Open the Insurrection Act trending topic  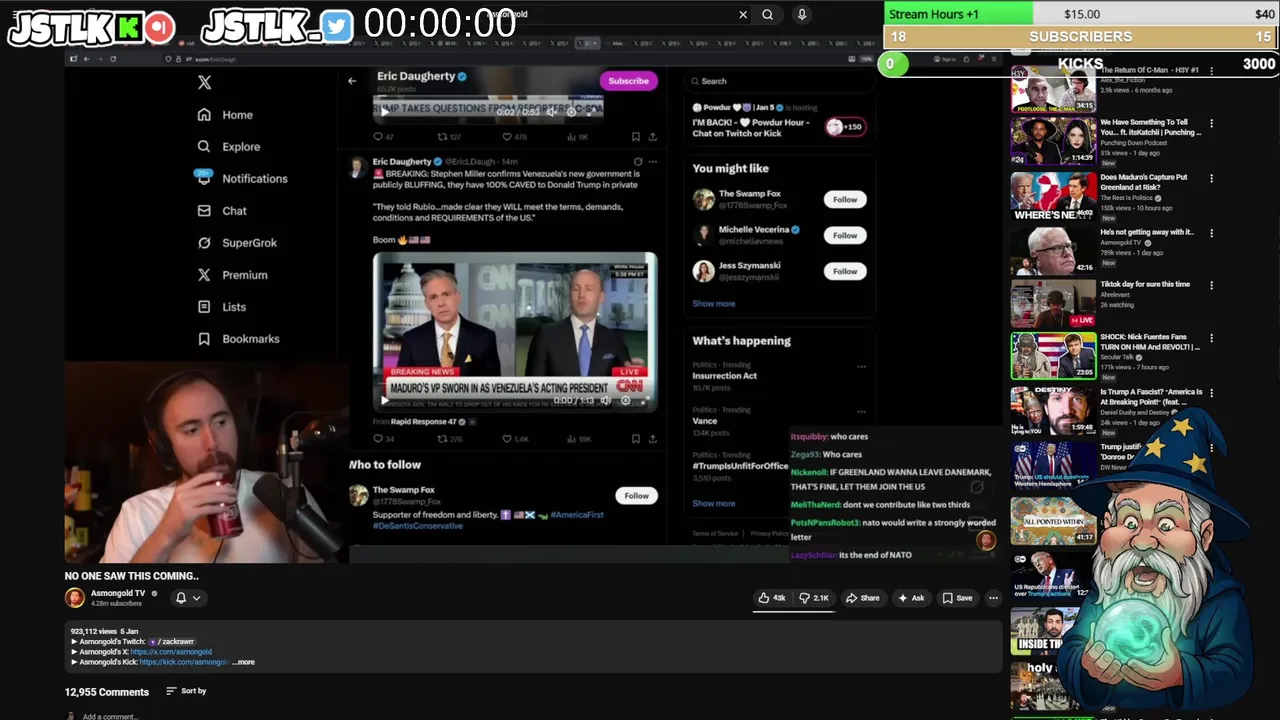(725, 375)
